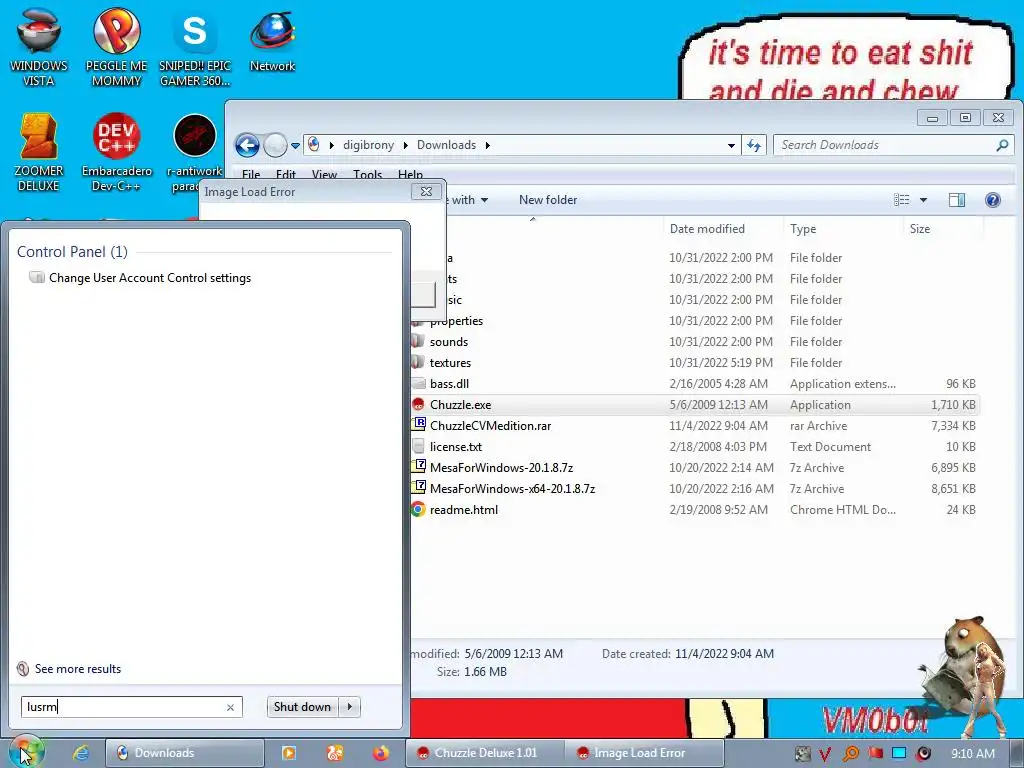Open the recent pages dropdown in Explorer
This screenshot has width=1024, height=768.
[295, 146]
